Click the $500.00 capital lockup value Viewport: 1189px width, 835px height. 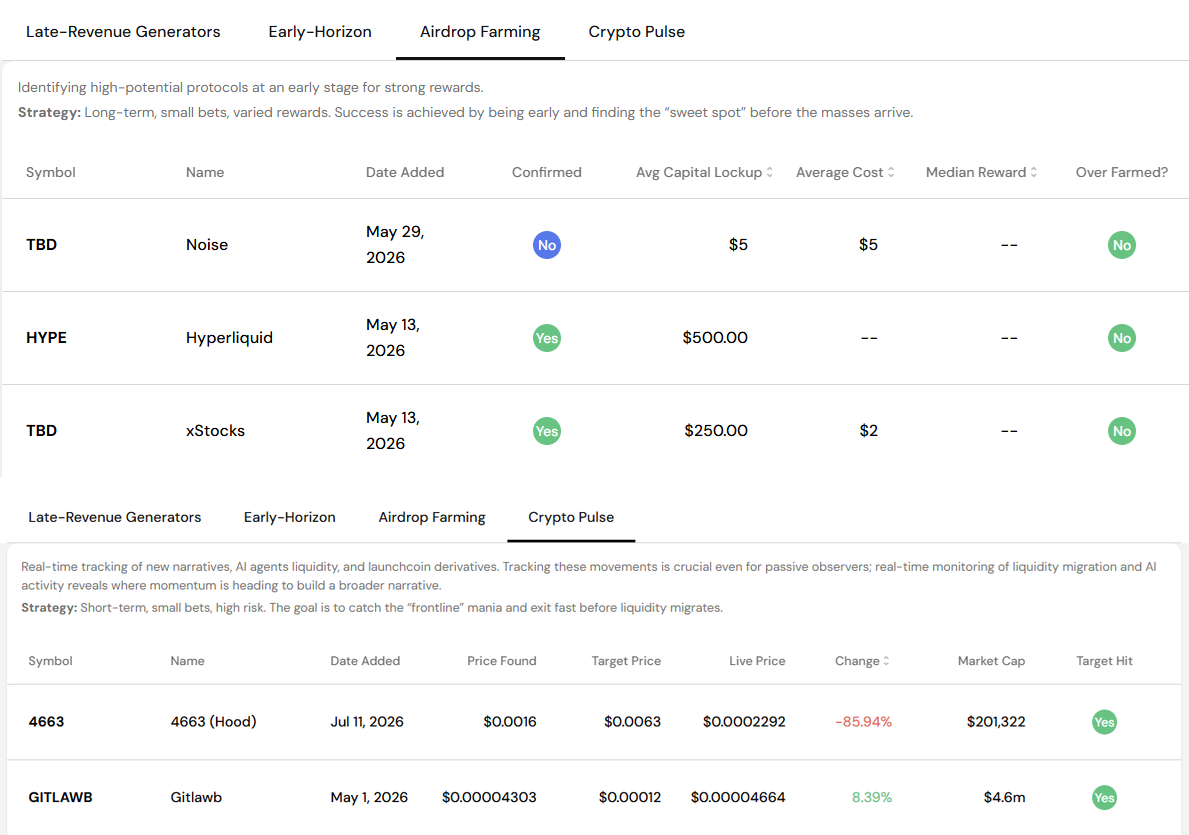click(715, 337)
